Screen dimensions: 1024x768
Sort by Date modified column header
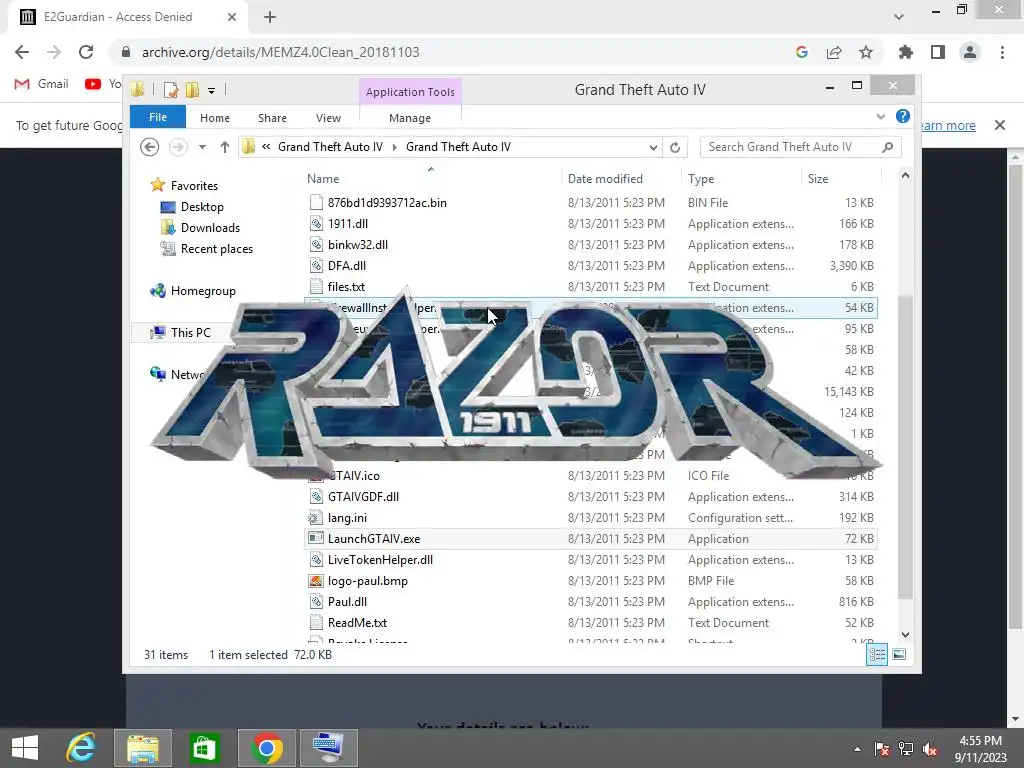605,179
